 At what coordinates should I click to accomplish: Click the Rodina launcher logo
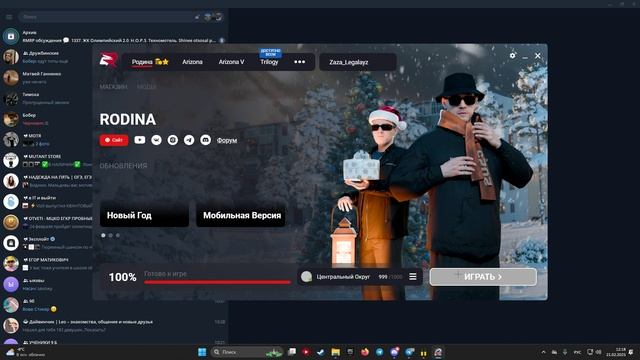[x=109, y=60]
